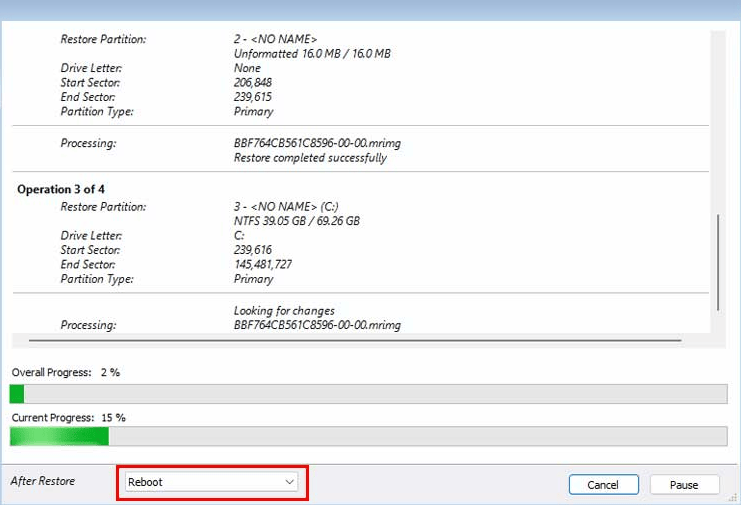This screenshot has height=505, width=741.
Task: Click the Cancel button
Action: (603, 485)
